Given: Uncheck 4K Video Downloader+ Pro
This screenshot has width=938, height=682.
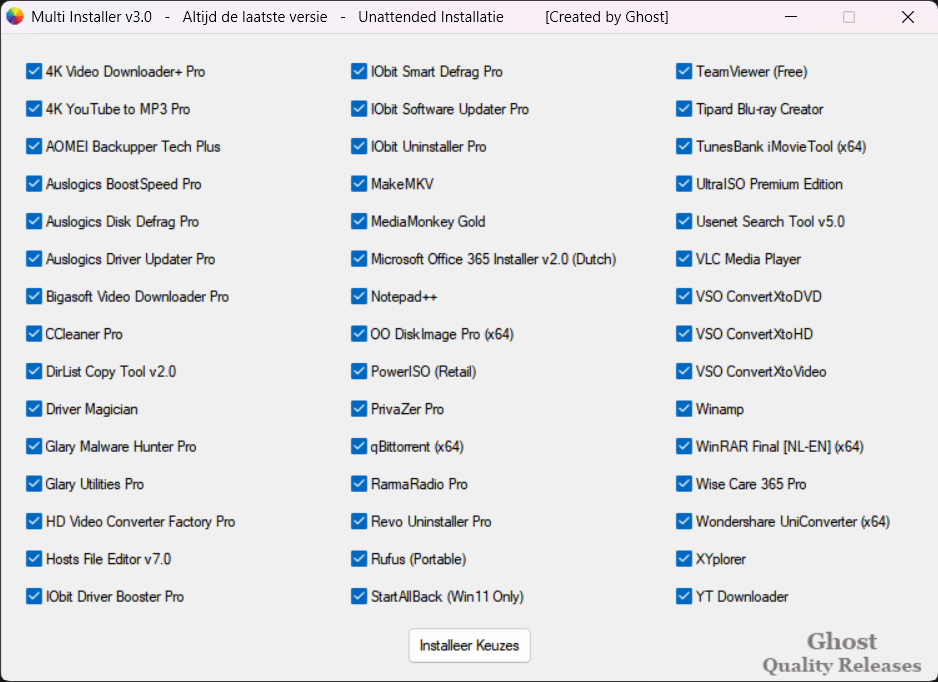Looking at the screenshot, I should [x=34, y=72].
